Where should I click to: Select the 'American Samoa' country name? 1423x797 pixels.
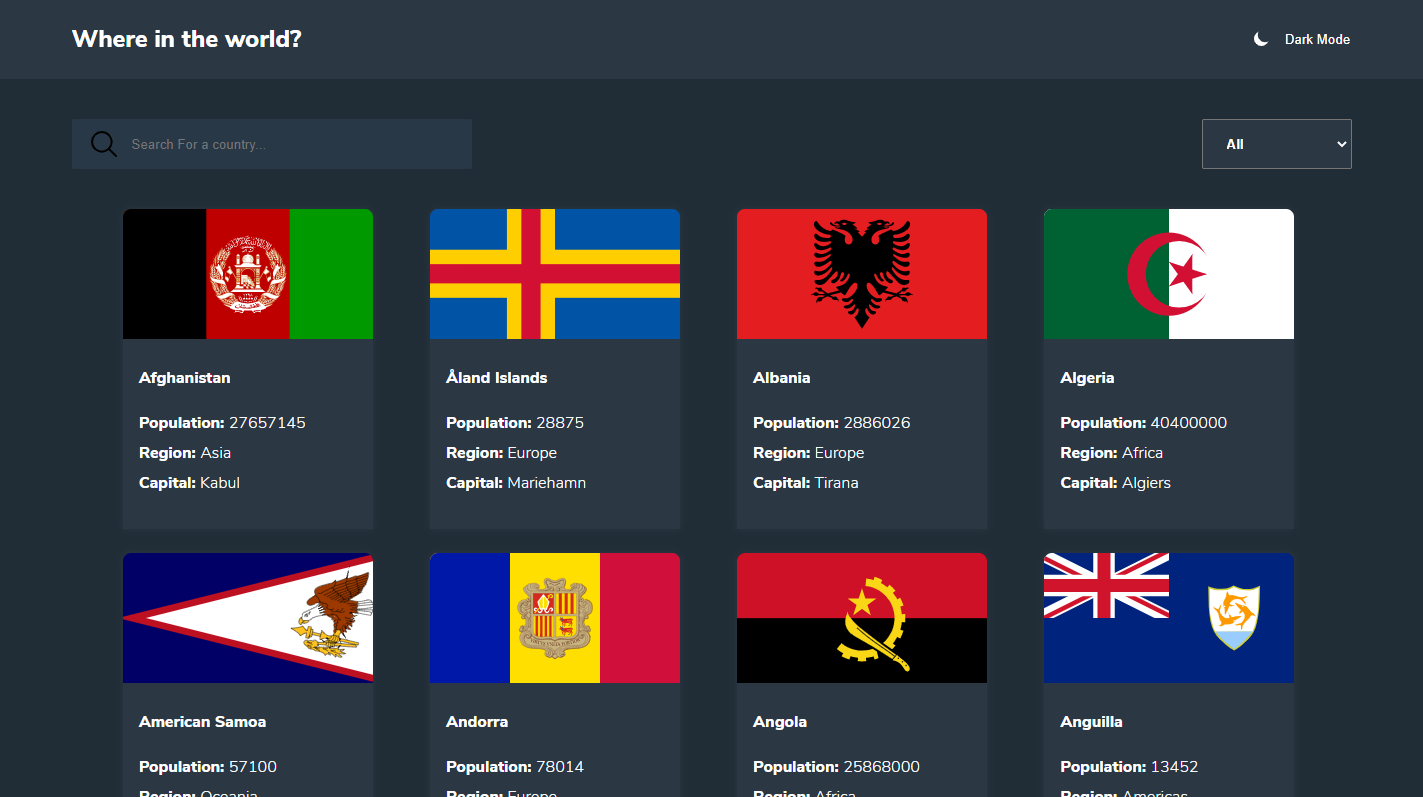(x=203, y=722)
